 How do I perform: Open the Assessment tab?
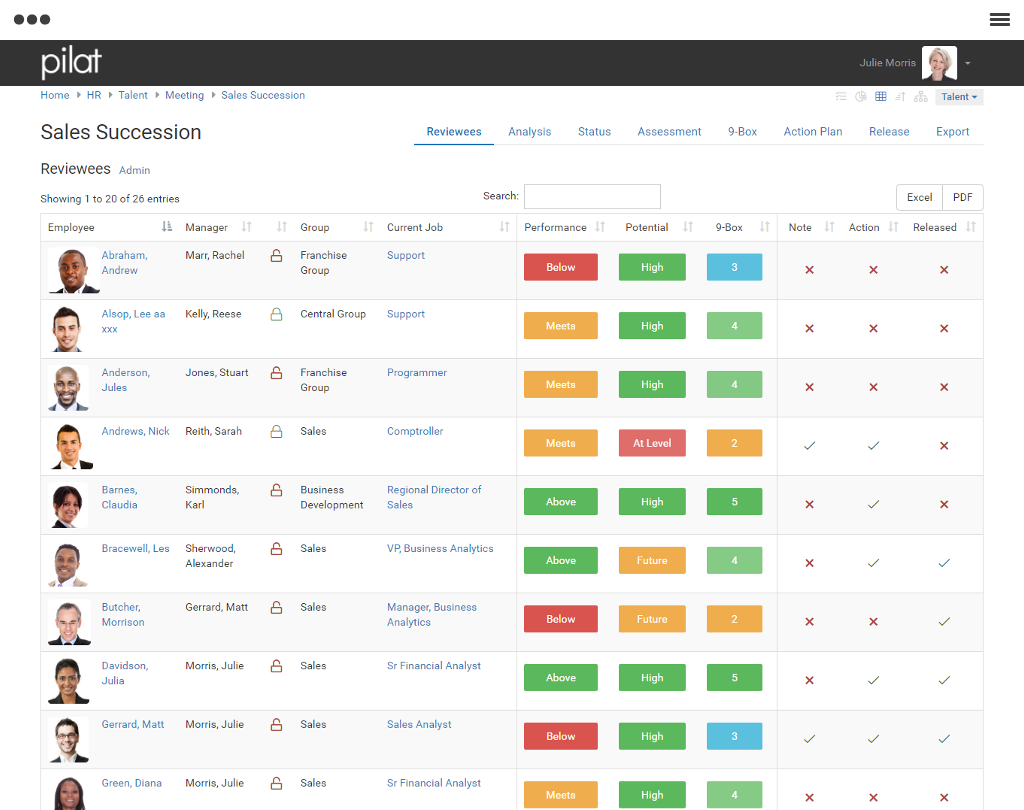tap(669, 131)
